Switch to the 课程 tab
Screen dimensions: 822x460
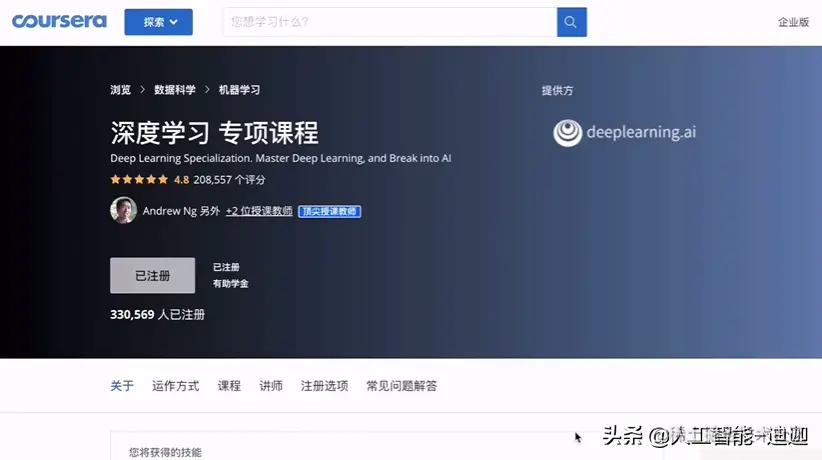pos(229,386)
